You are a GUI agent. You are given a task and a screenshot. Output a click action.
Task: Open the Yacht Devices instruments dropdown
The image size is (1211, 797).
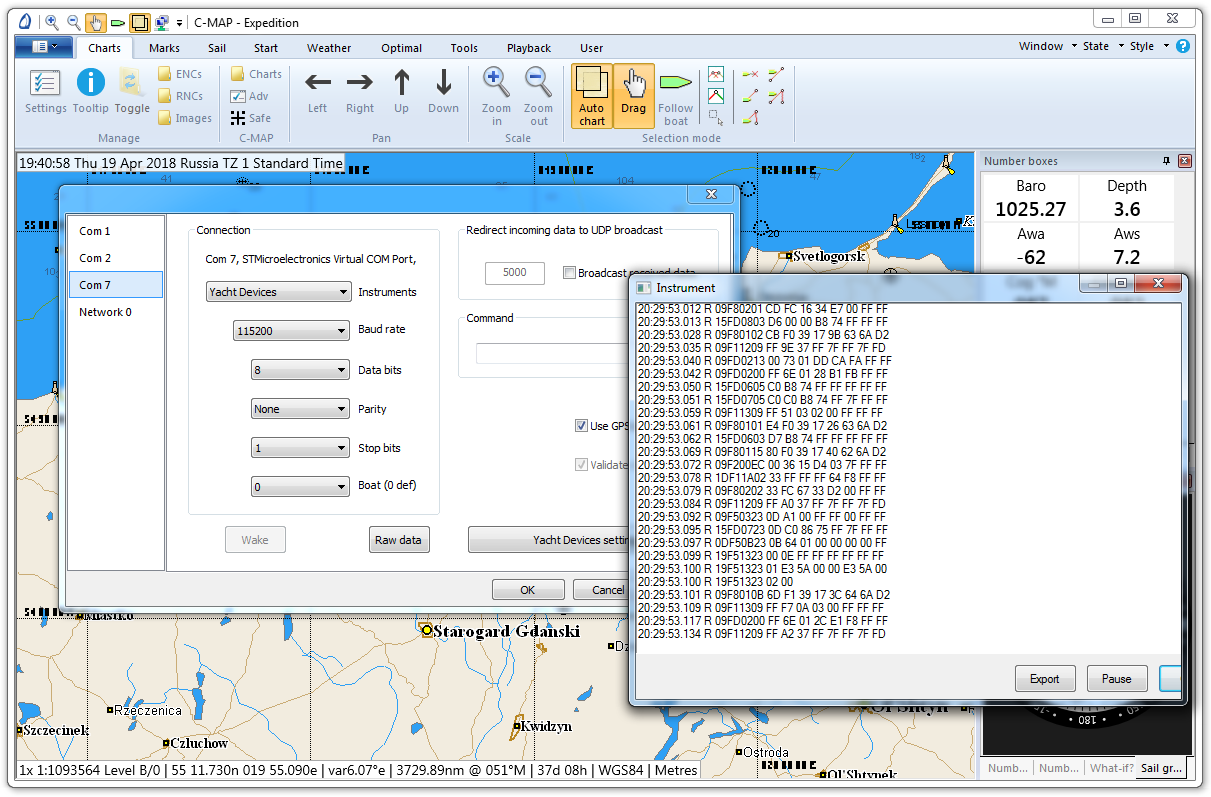point(277,292)
